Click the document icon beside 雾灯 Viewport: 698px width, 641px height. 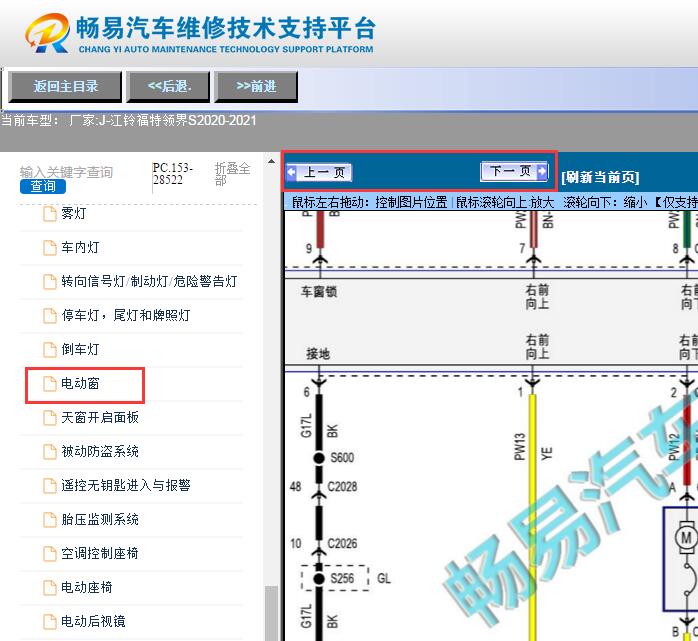[49, 213]
